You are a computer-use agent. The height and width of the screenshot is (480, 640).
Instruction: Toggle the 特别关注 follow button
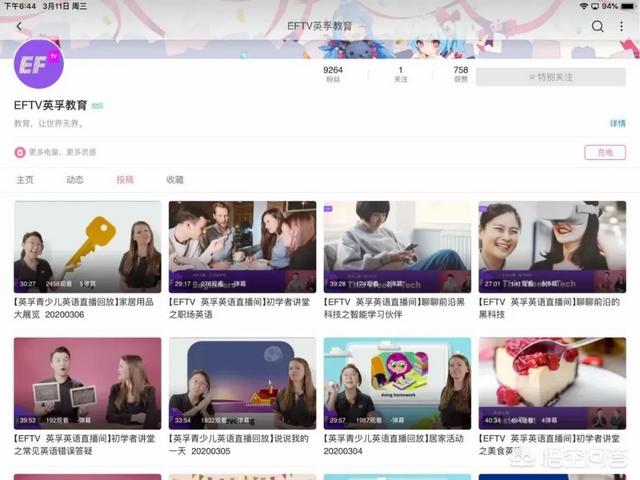point(550,76)
